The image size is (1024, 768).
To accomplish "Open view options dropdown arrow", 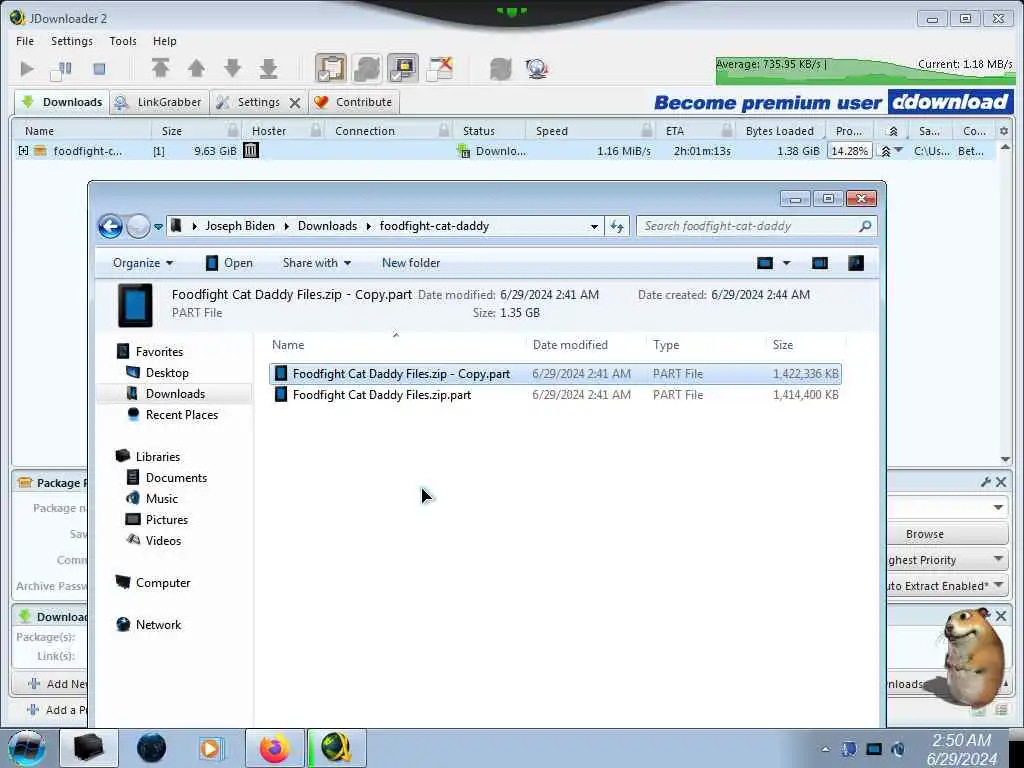I will [x=786, y=263].
